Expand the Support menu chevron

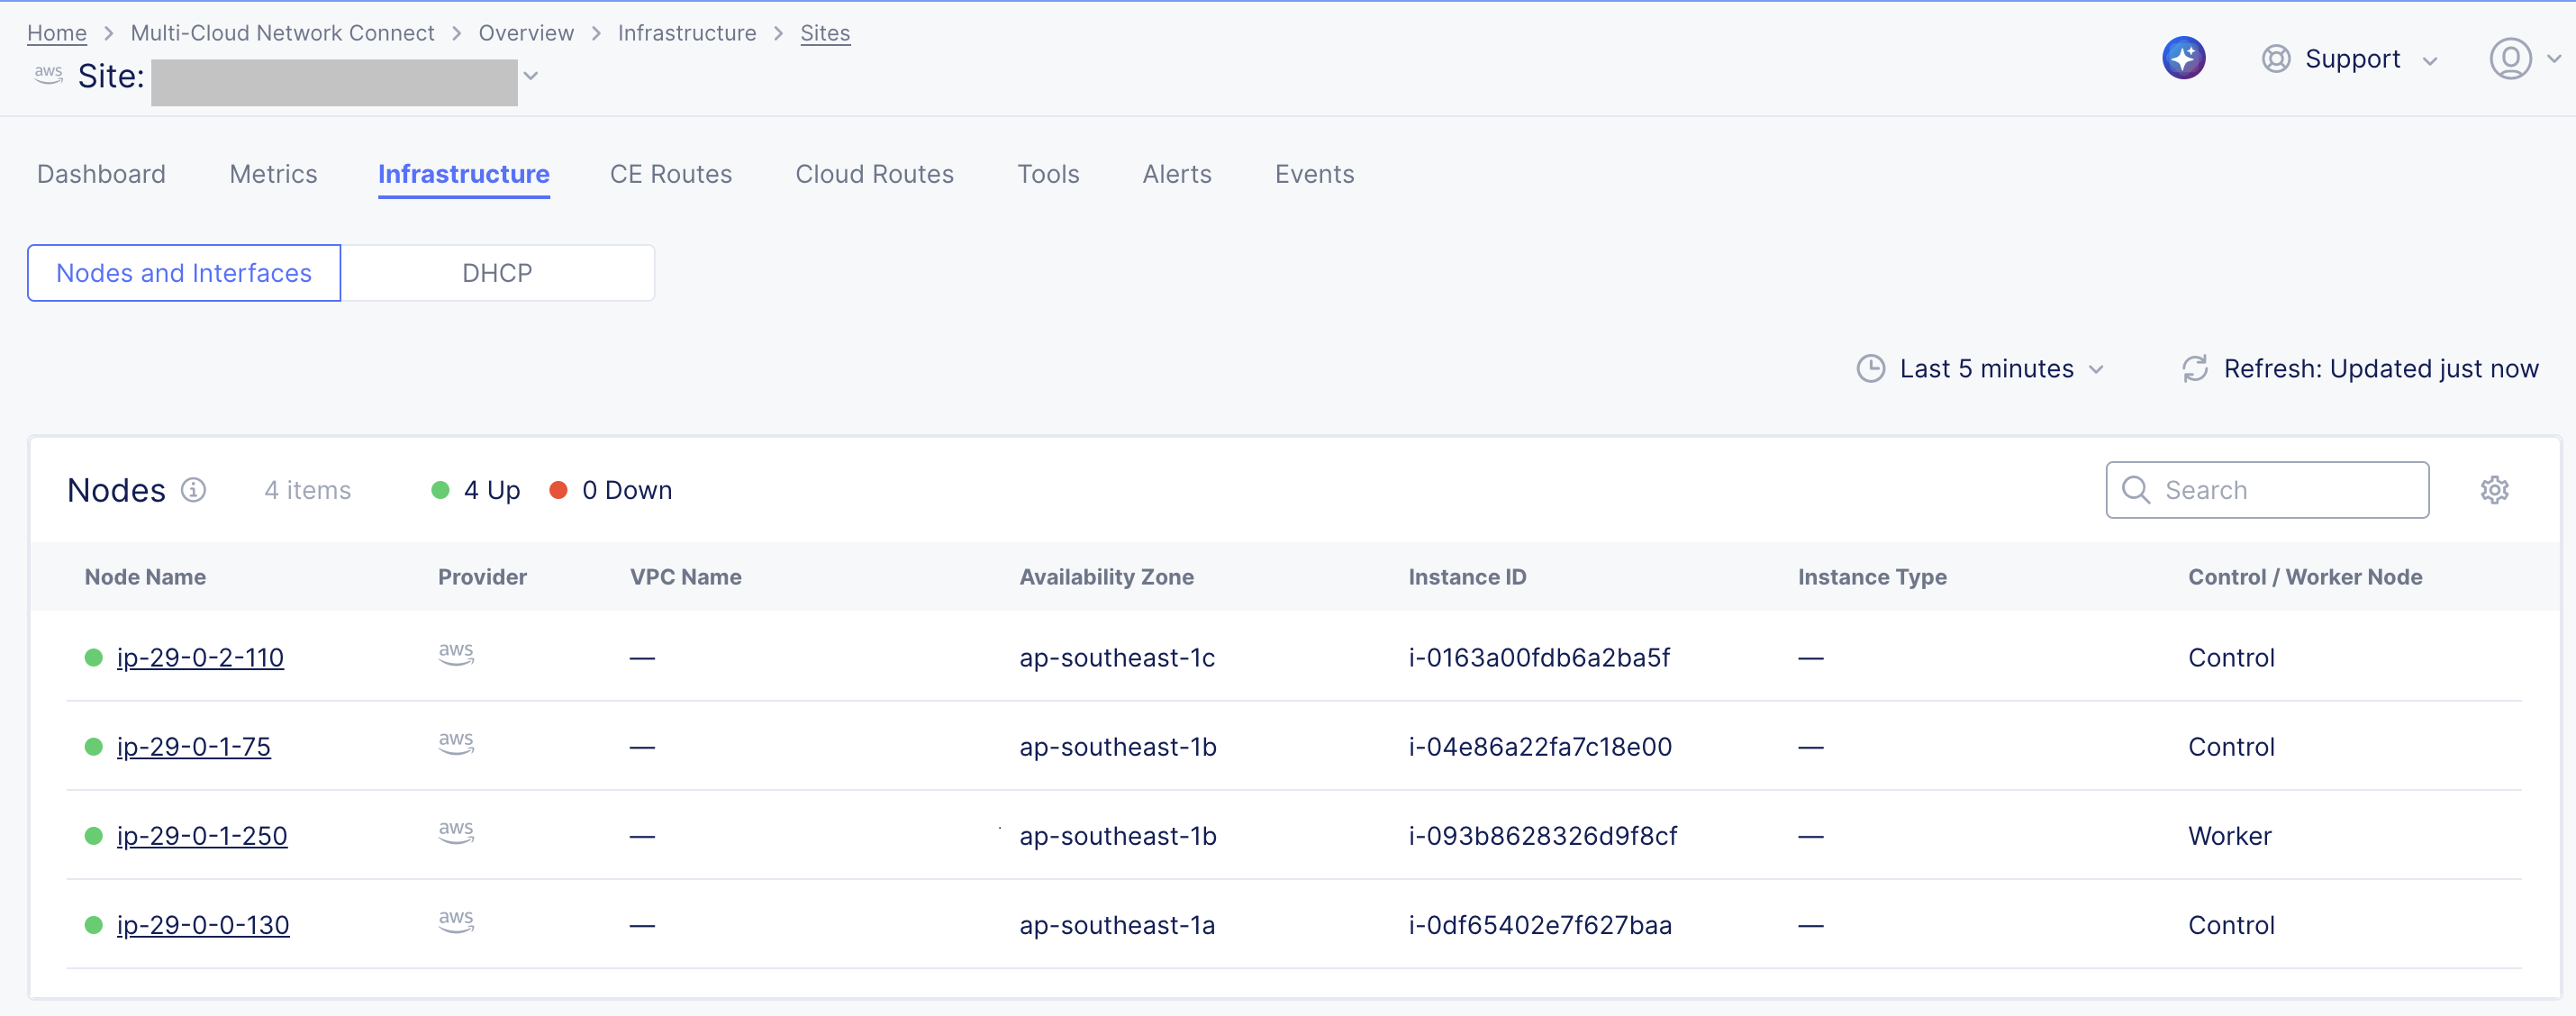(x=2429, y=61)
